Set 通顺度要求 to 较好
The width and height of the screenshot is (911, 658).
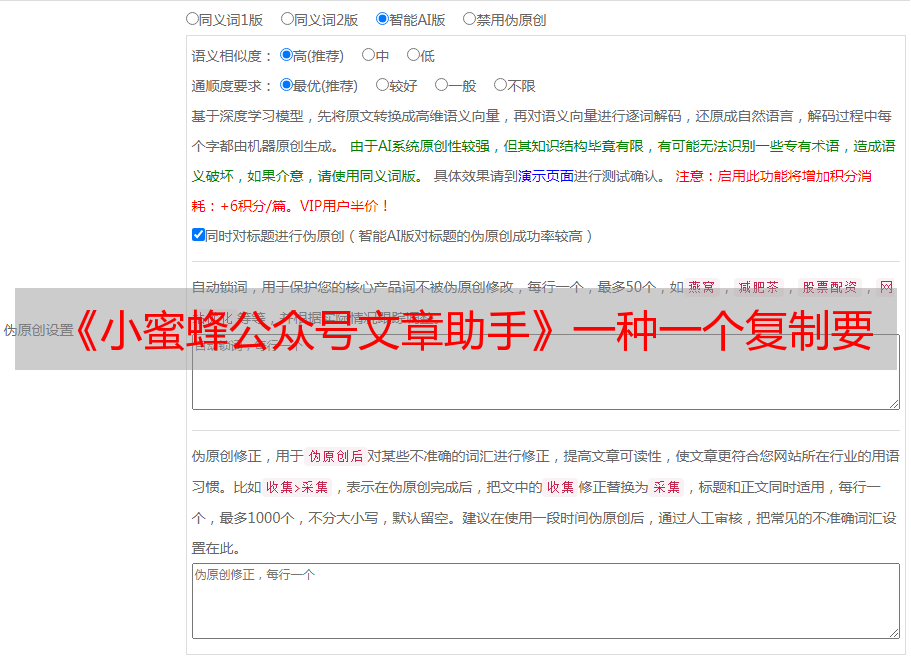click(x=382, y=85)
